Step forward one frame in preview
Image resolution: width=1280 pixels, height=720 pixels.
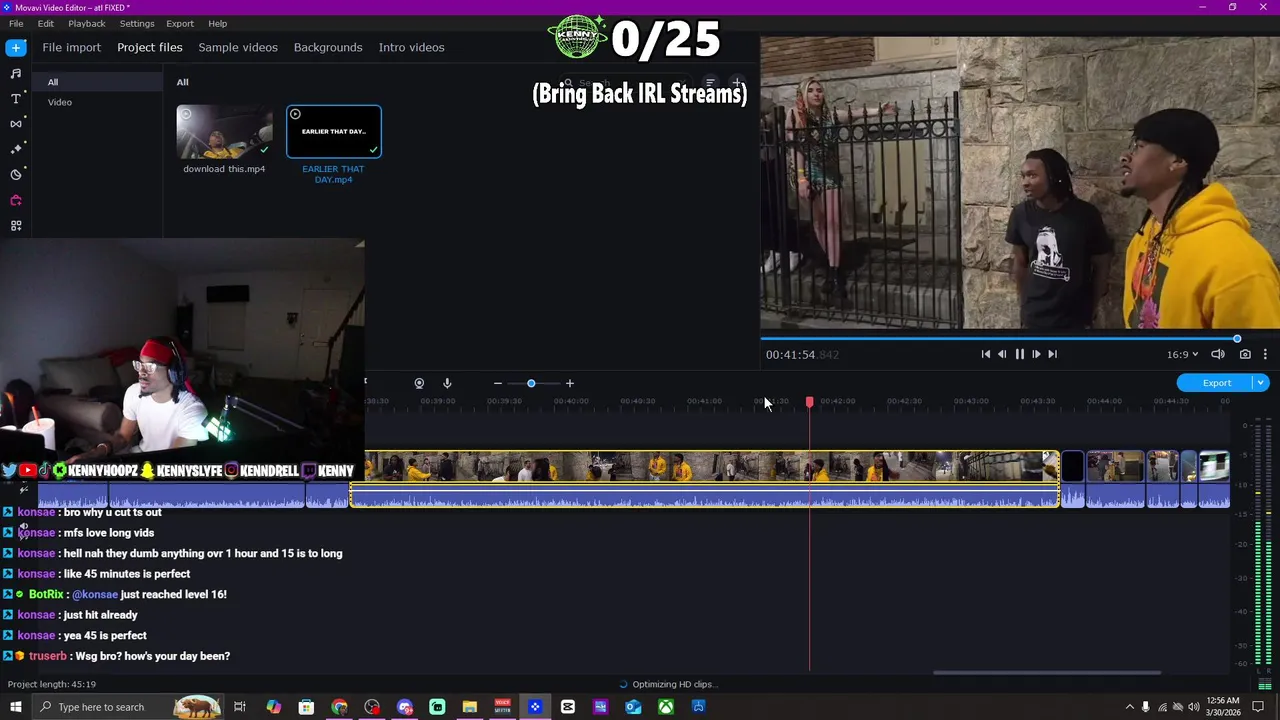point(1036,354)
